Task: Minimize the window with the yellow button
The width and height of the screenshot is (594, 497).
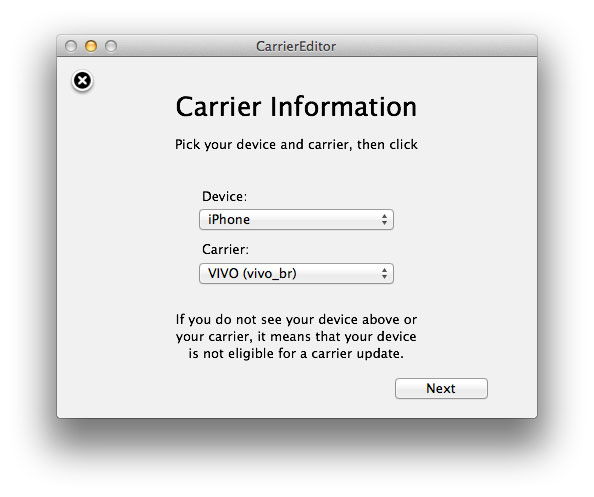Action: pos(91,46)
